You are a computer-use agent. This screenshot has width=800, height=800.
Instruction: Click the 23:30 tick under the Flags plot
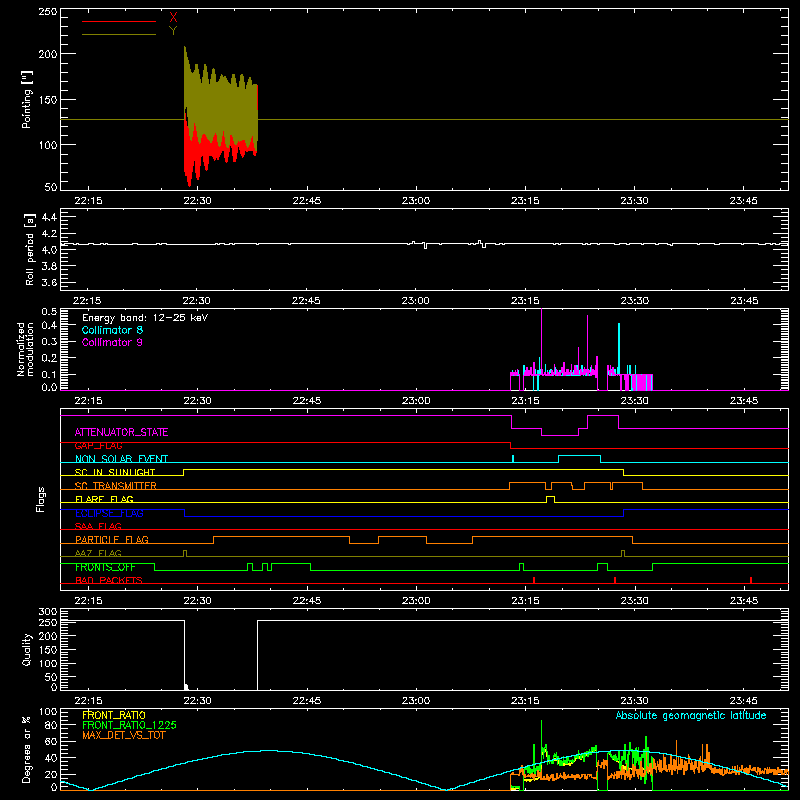point(634,601)
